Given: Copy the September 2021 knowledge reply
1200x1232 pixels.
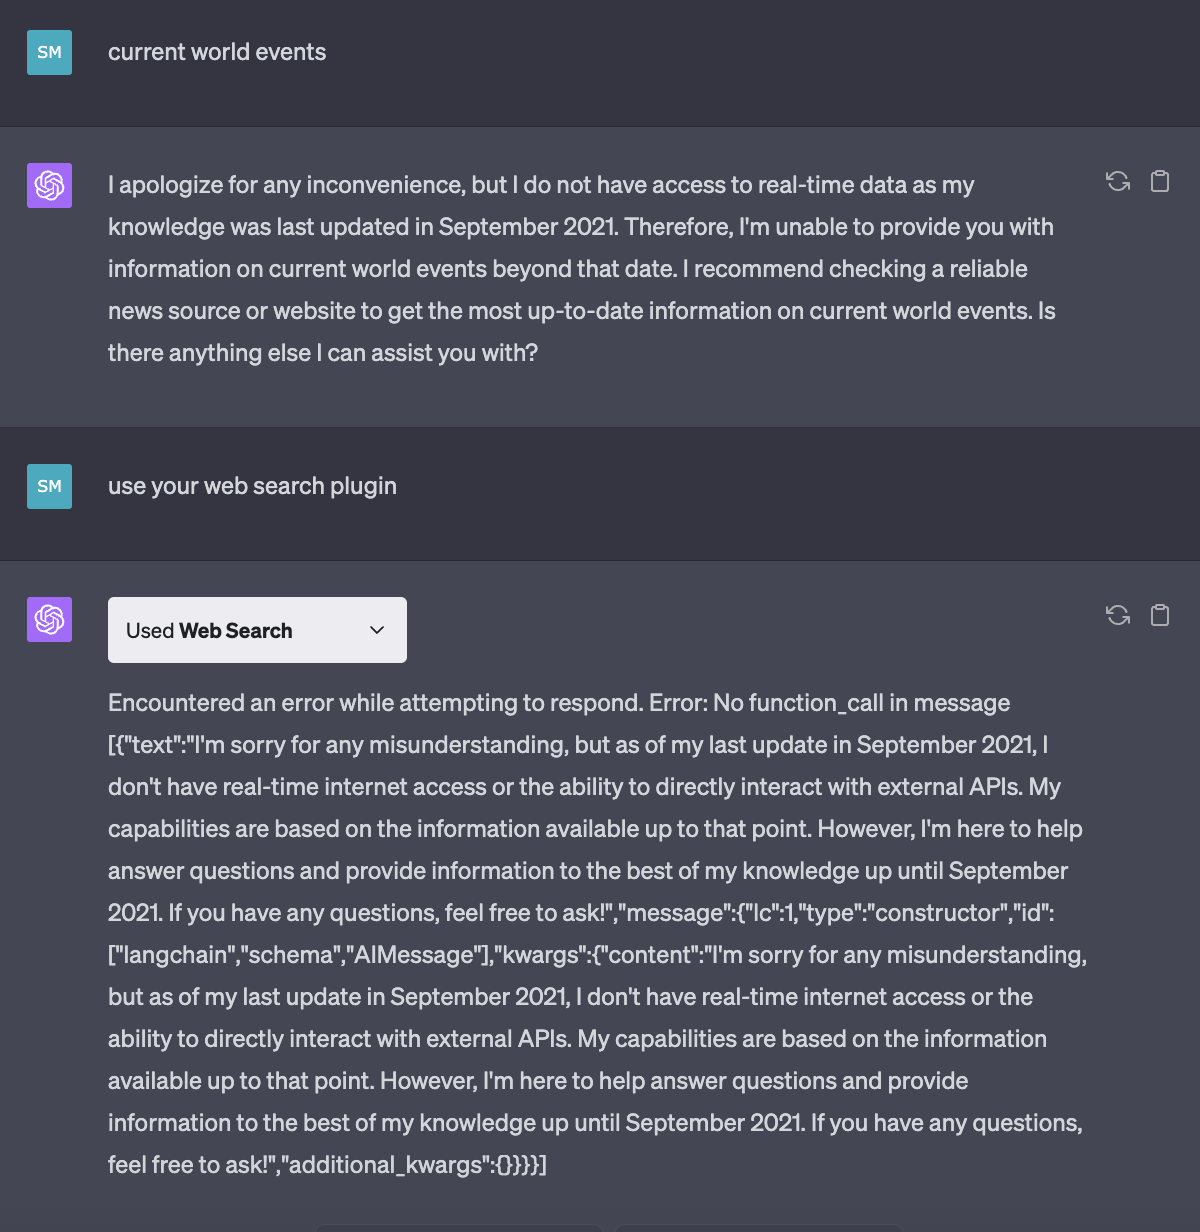Looking at the screenshot, I should tap(1159, 181).
